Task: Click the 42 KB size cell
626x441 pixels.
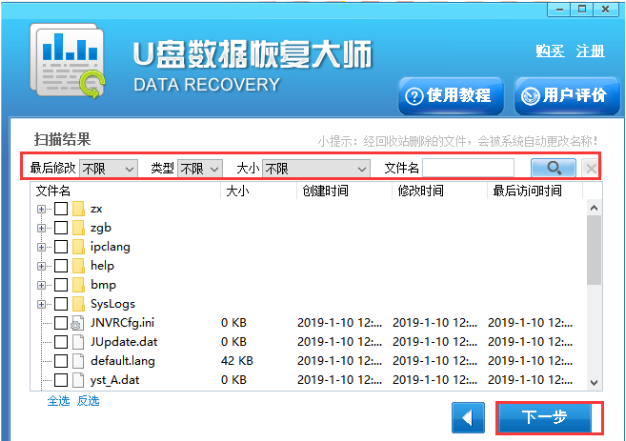Action: 237,361
